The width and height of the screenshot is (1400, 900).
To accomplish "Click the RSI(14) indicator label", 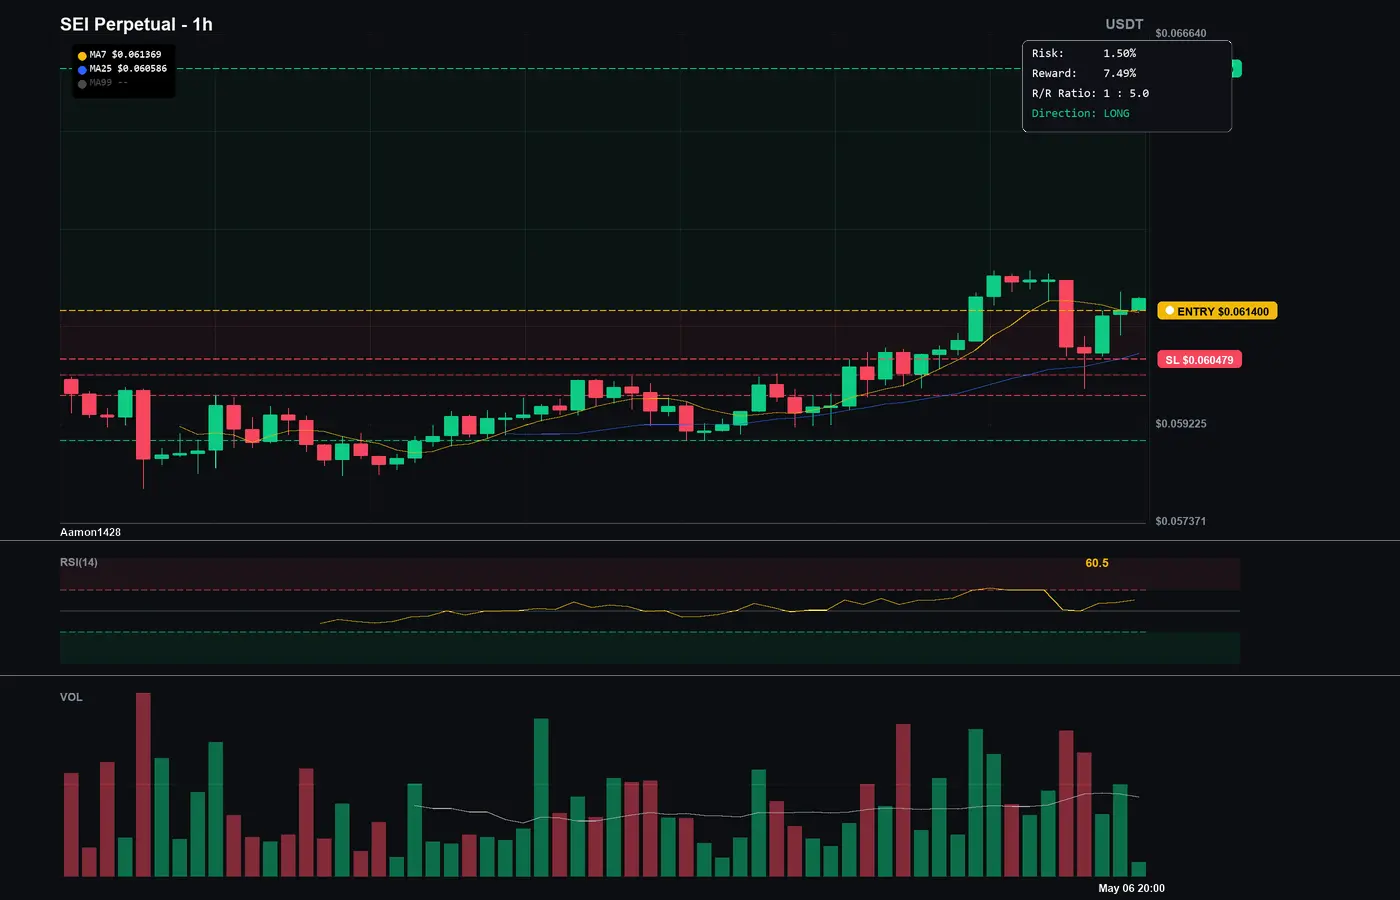I will point(79,562).
